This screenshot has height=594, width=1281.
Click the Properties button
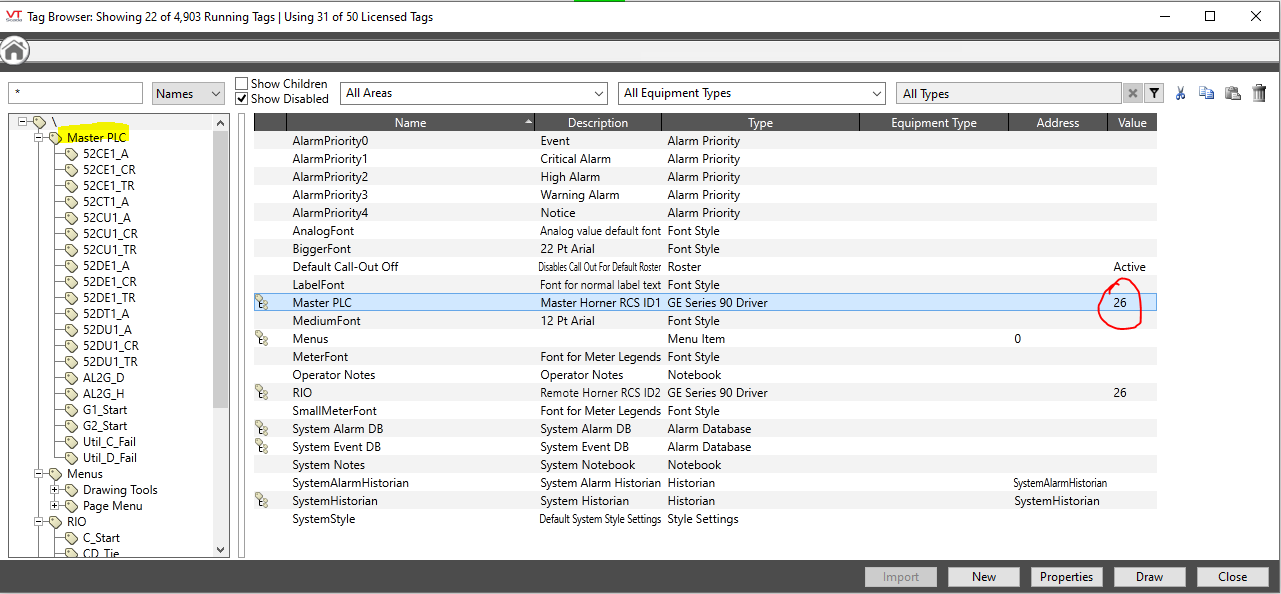click(1067, 577)
